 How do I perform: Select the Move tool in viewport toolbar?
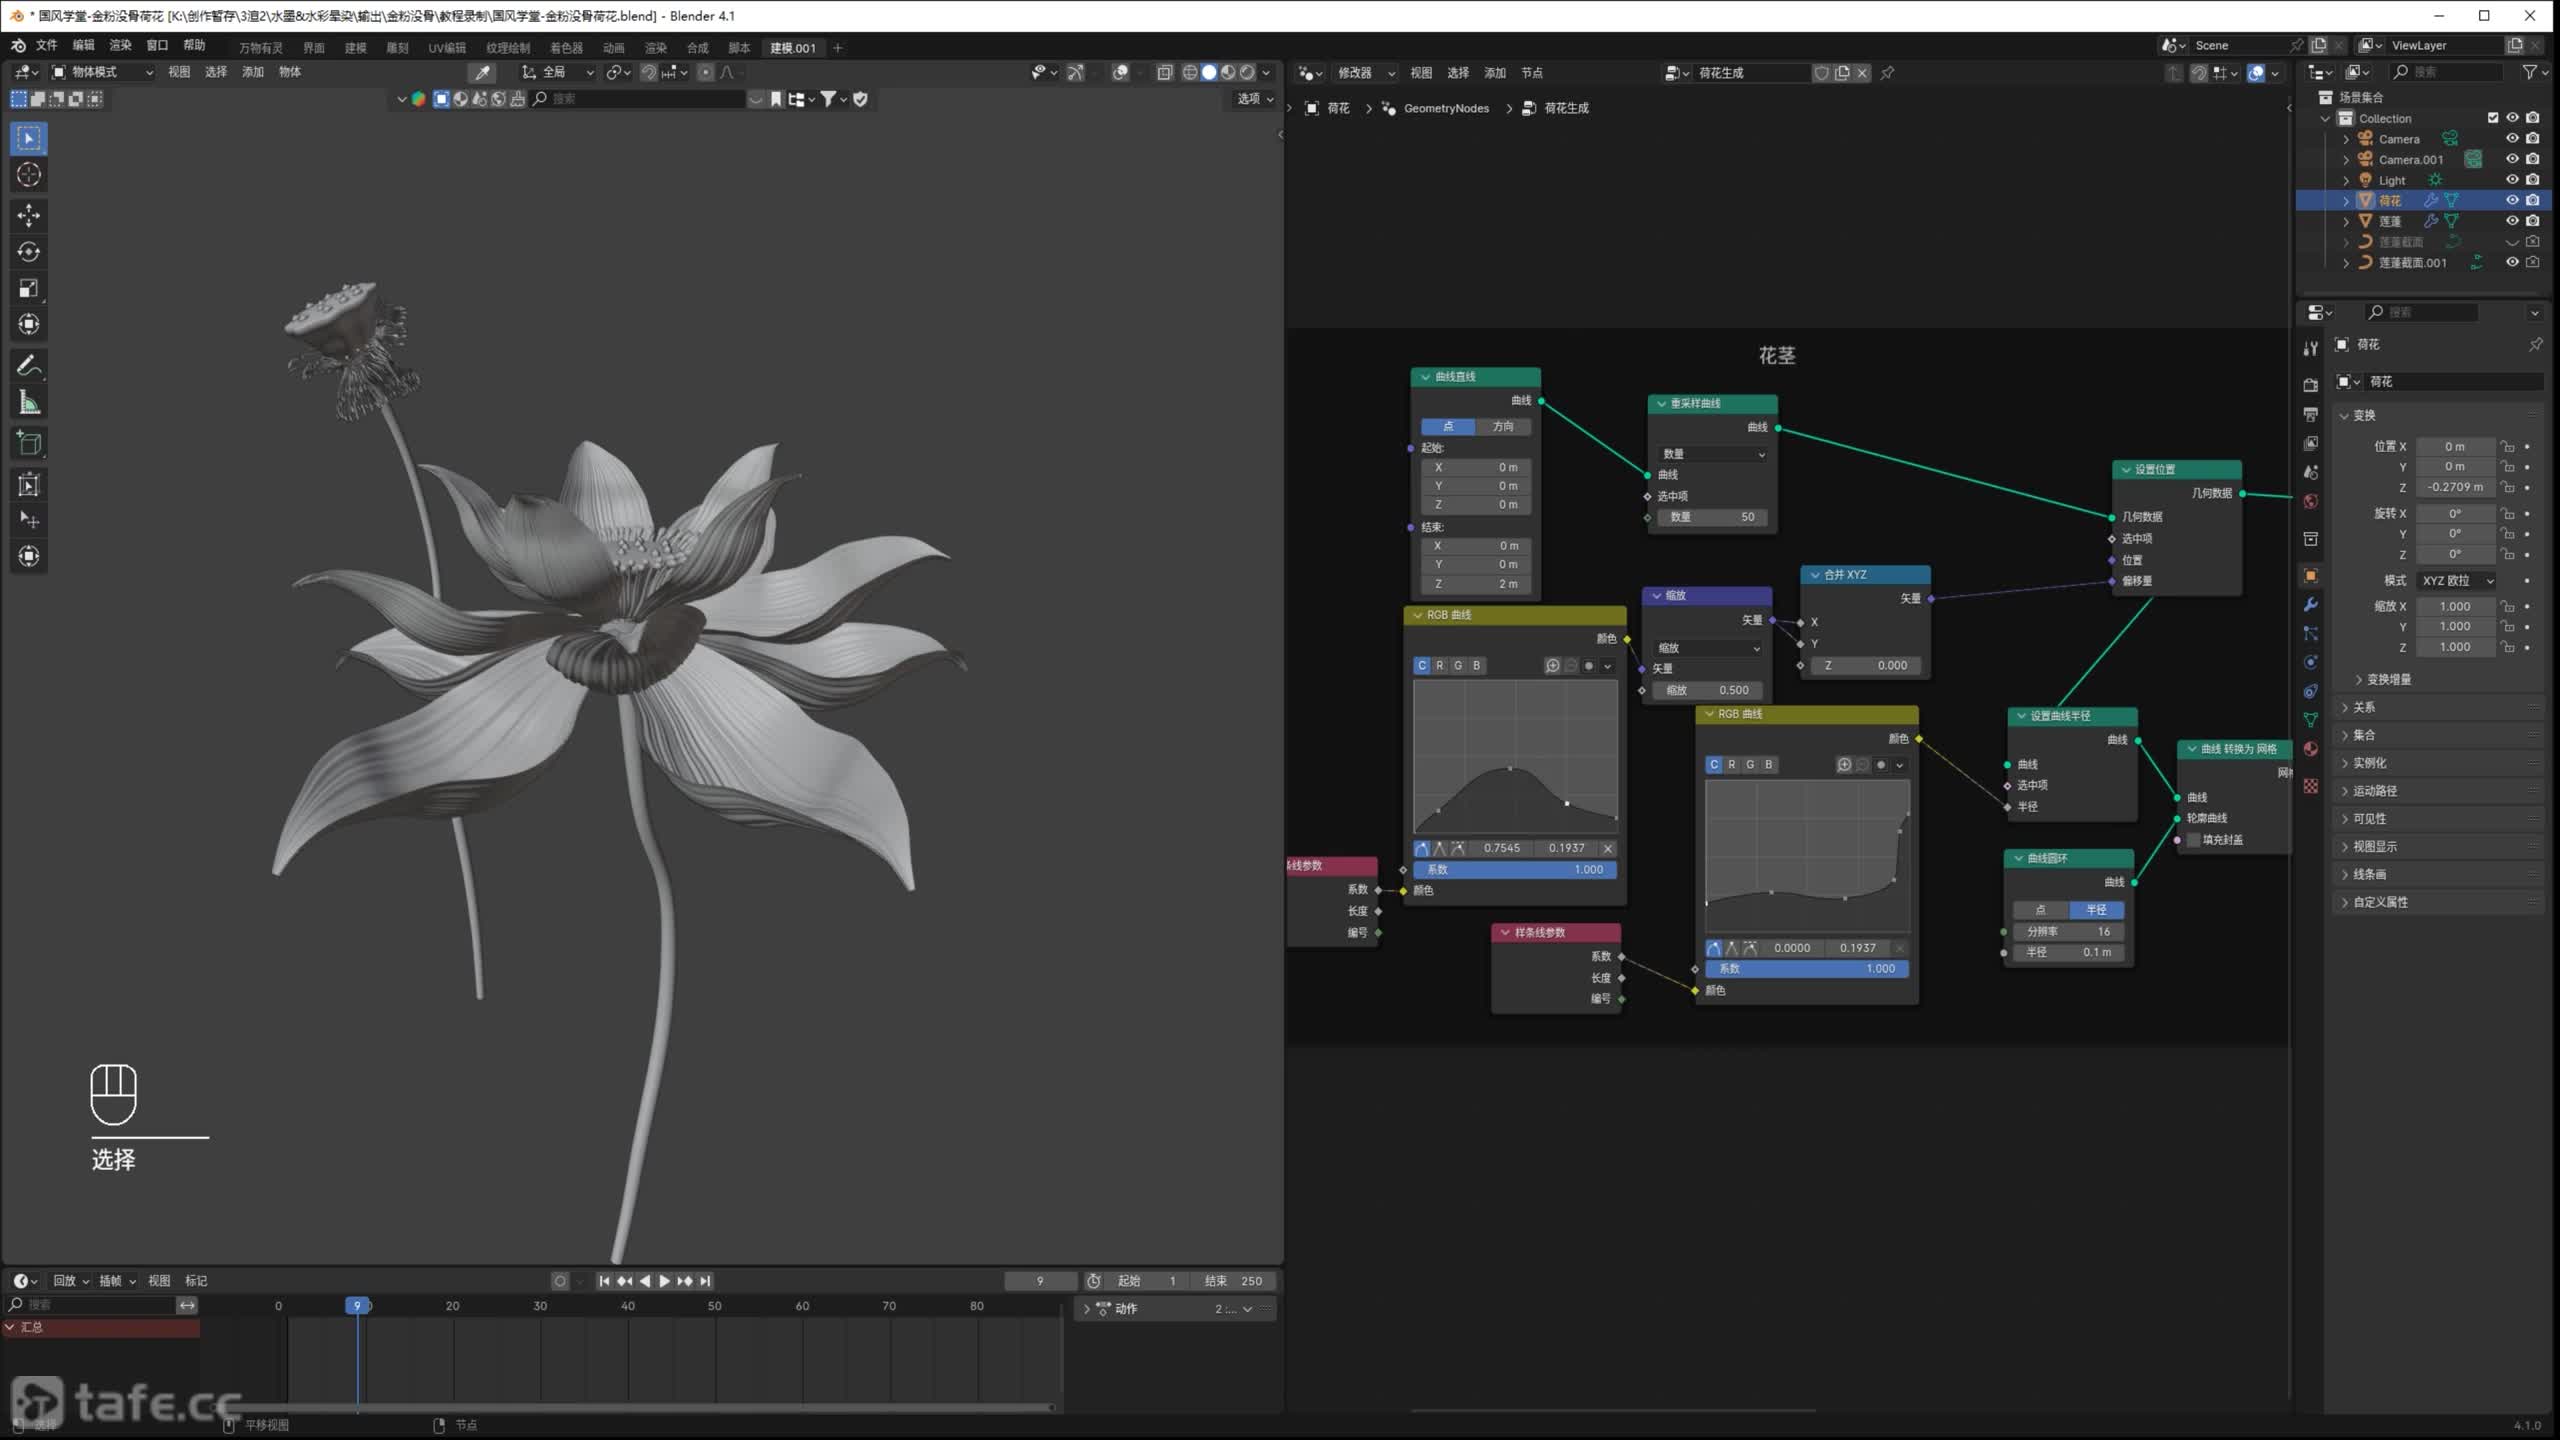29,215
